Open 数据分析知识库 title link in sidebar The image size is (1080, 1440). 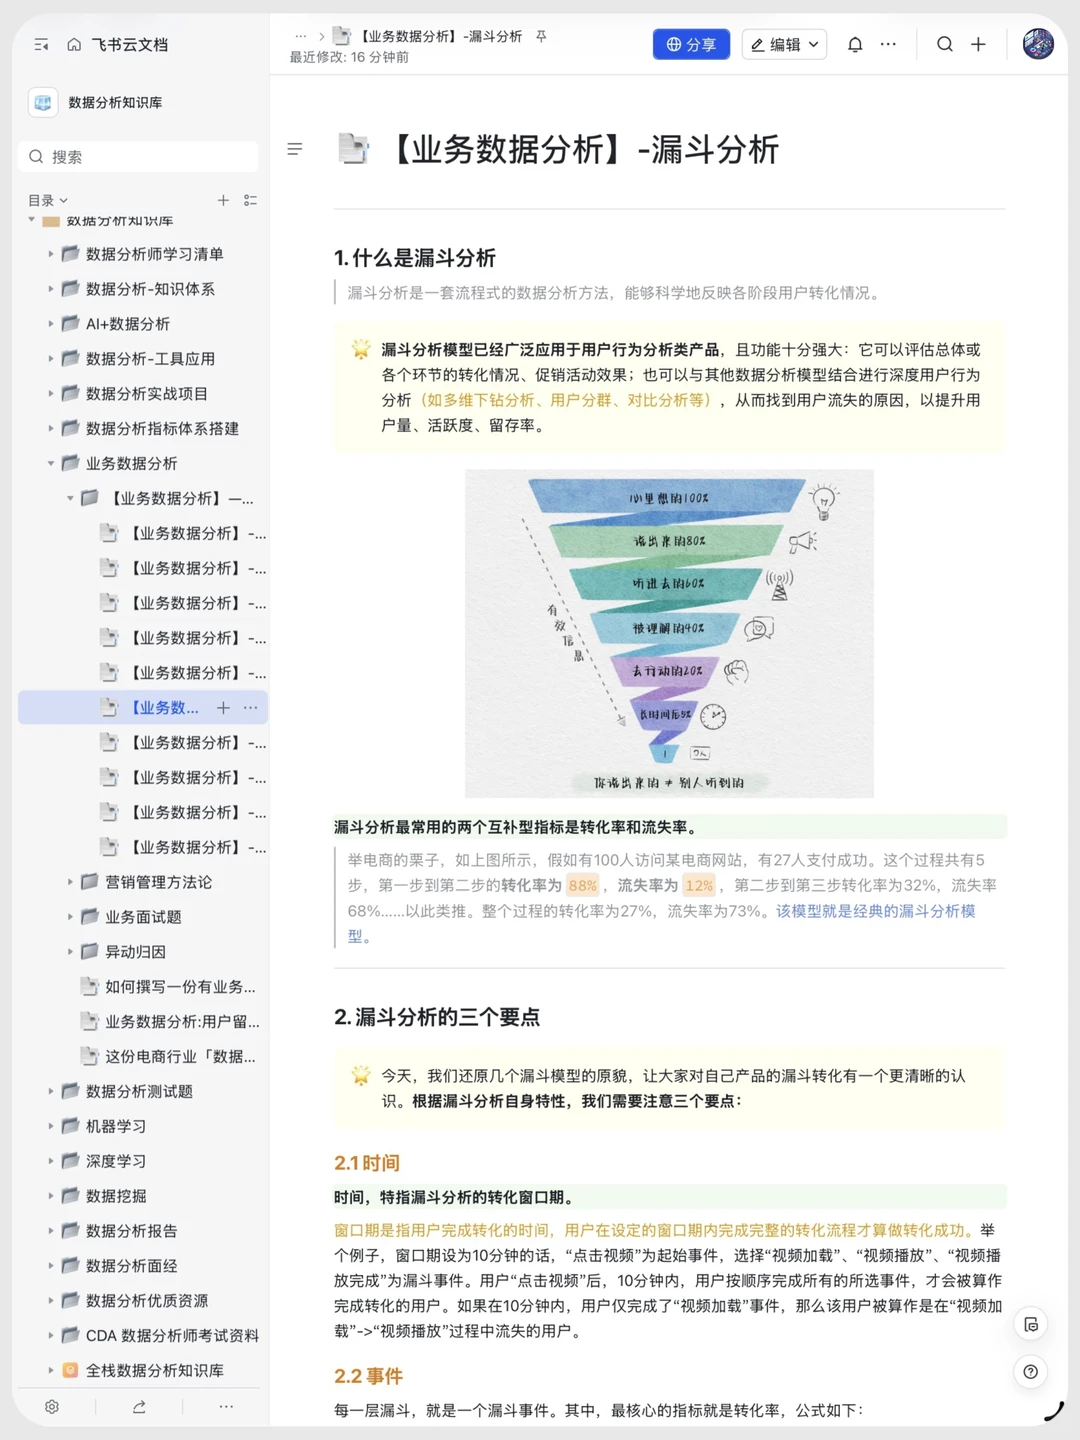[x=115, y=102]
